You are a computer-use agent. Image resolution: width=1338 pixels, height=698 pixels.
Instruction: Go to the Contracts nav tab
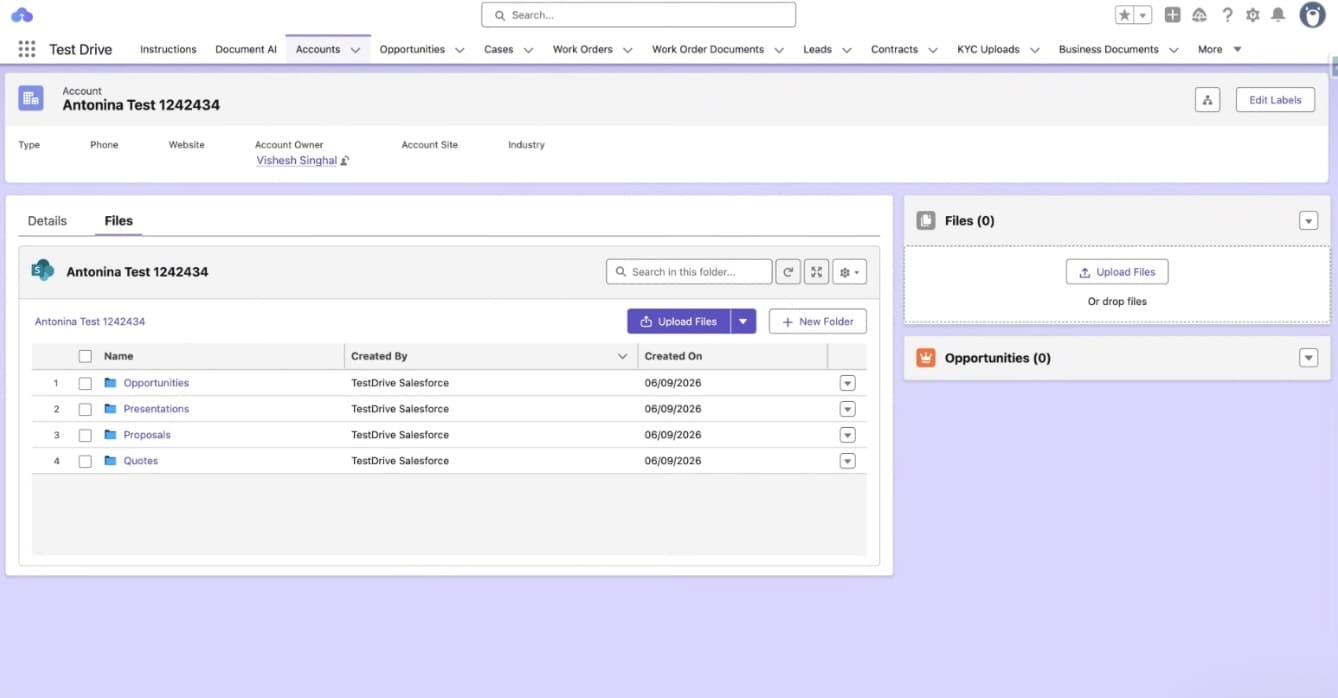pos(894,49)
